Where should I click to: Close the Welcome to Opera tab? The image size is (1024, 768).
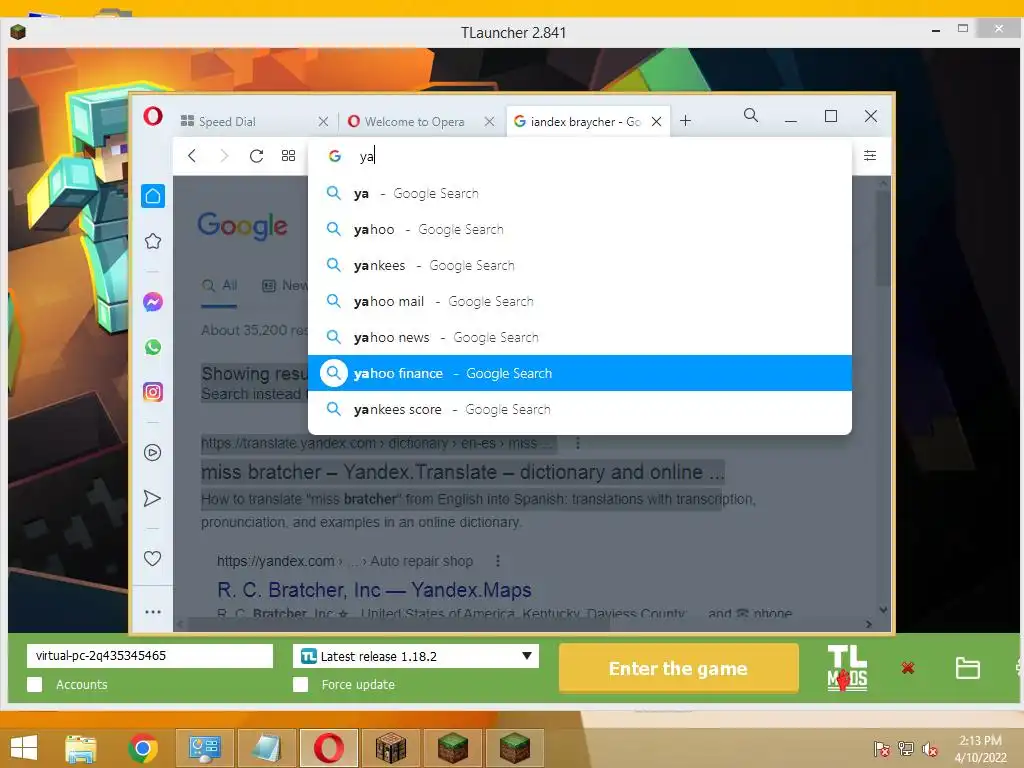489,121
